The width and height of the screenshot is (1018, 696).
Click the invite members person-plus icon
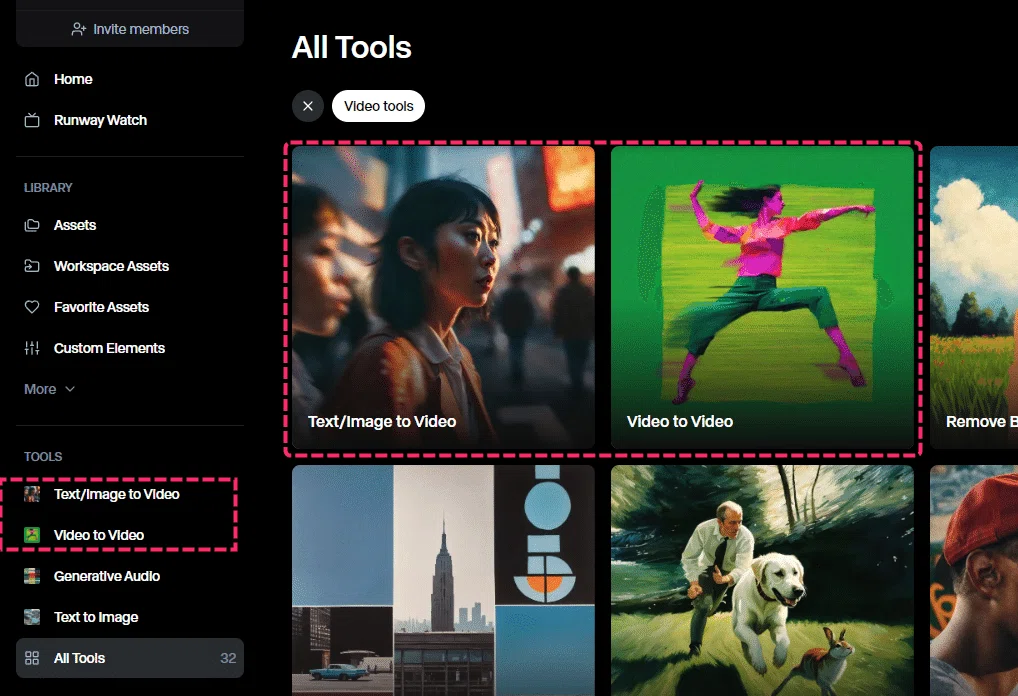pos(79,29)
